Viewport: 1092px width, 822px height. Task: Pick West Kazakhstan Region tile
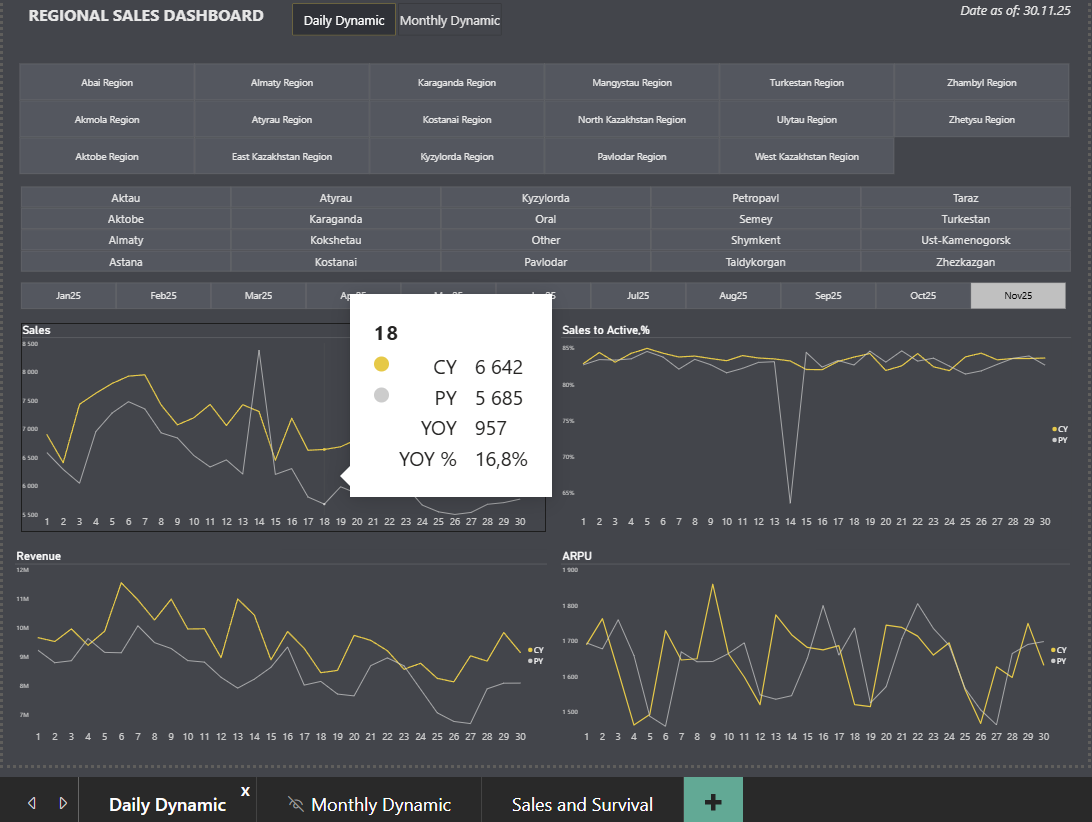click(806, 157)
